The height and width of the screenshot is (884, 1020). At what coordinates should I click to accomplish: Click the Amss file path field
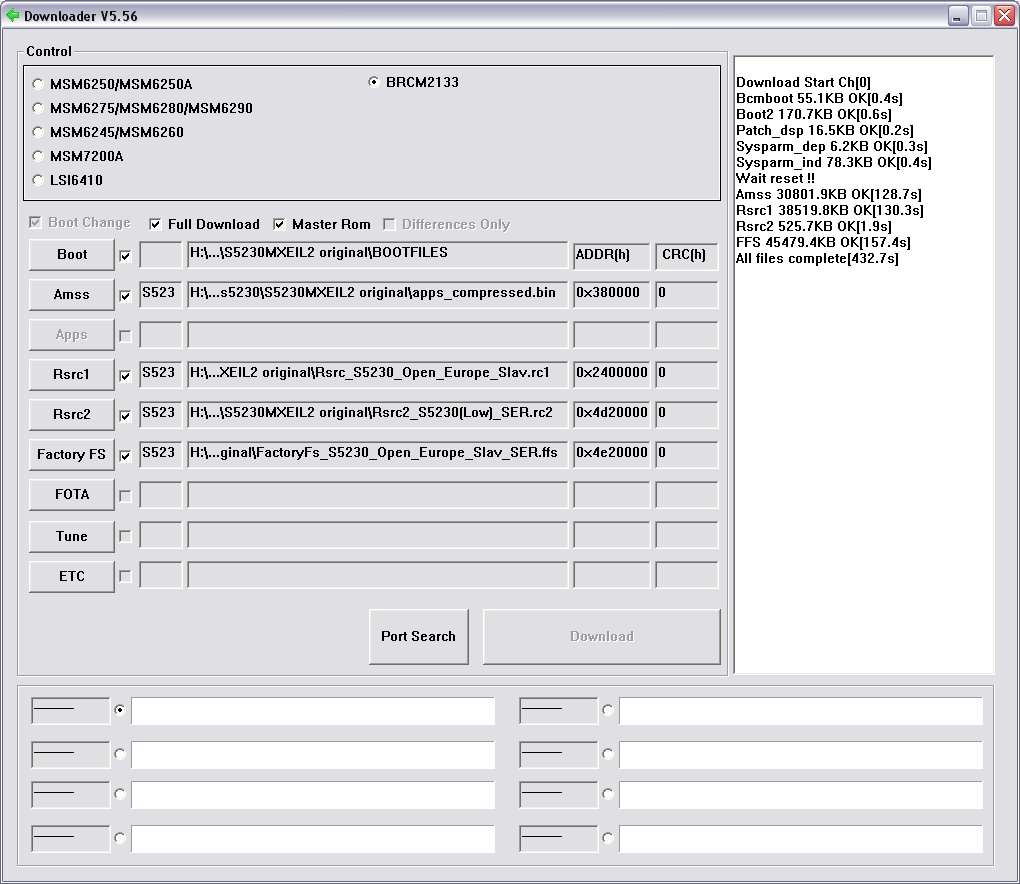click(x=377, y=294)
